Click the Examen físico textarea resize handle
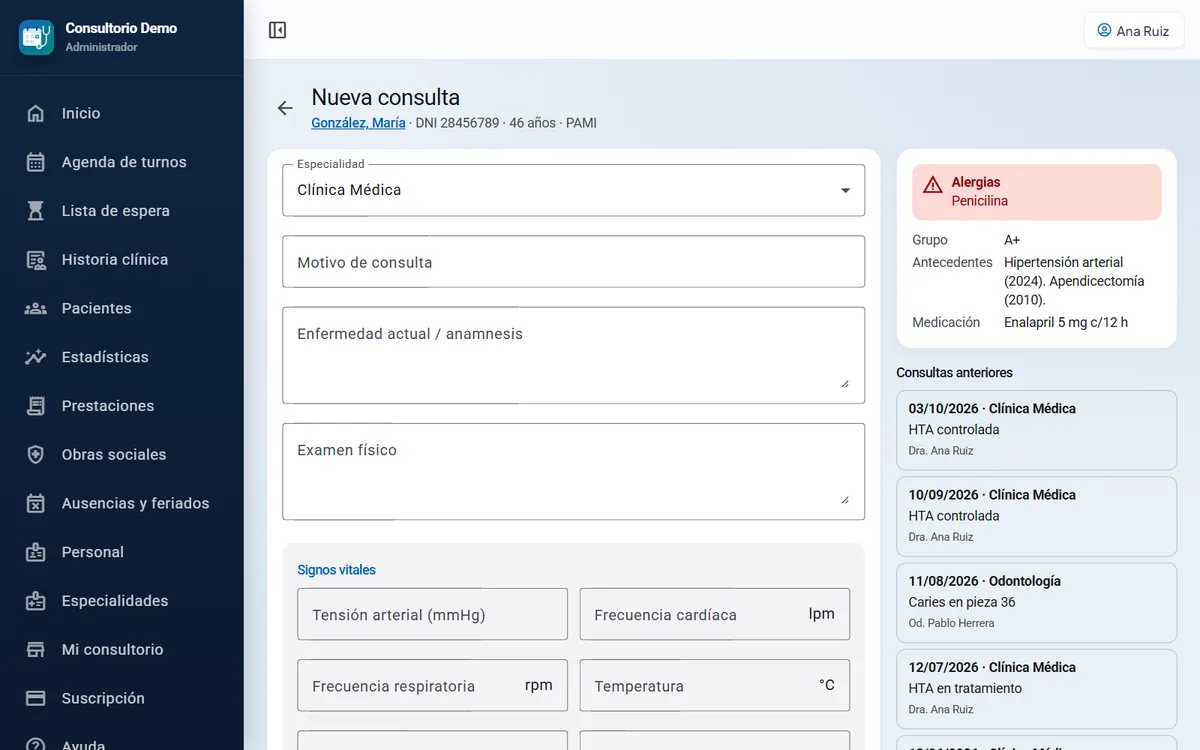The height and width of the screenshot is (750, 1200). 844,498
